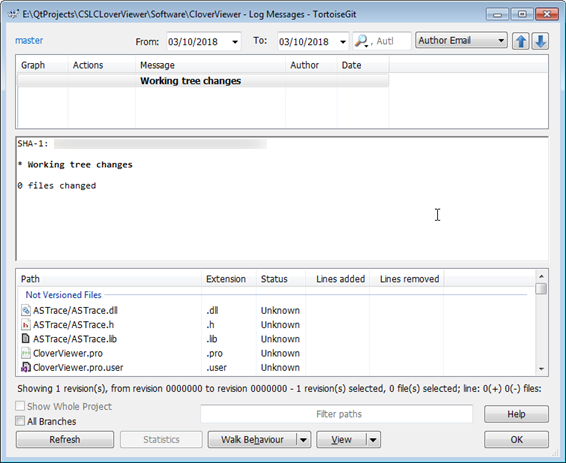
Task: Click the Help button
Action: pos(516,414)
